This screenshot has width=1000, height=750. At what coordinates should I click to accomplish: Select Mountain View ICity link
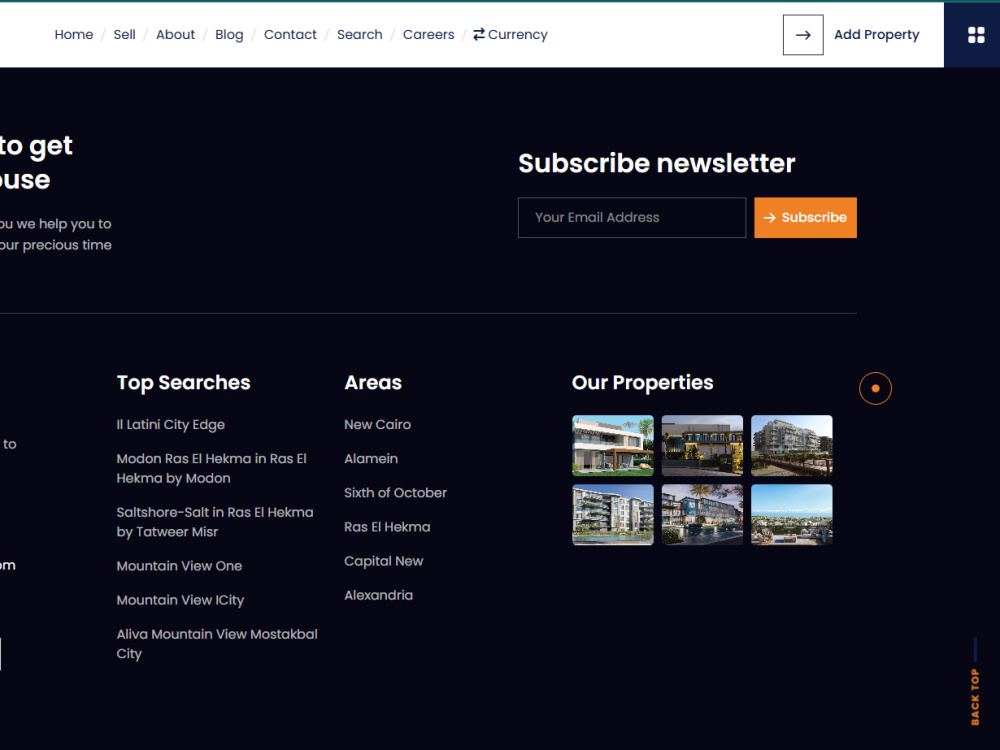pyautogui.click(x=180, y=600)
